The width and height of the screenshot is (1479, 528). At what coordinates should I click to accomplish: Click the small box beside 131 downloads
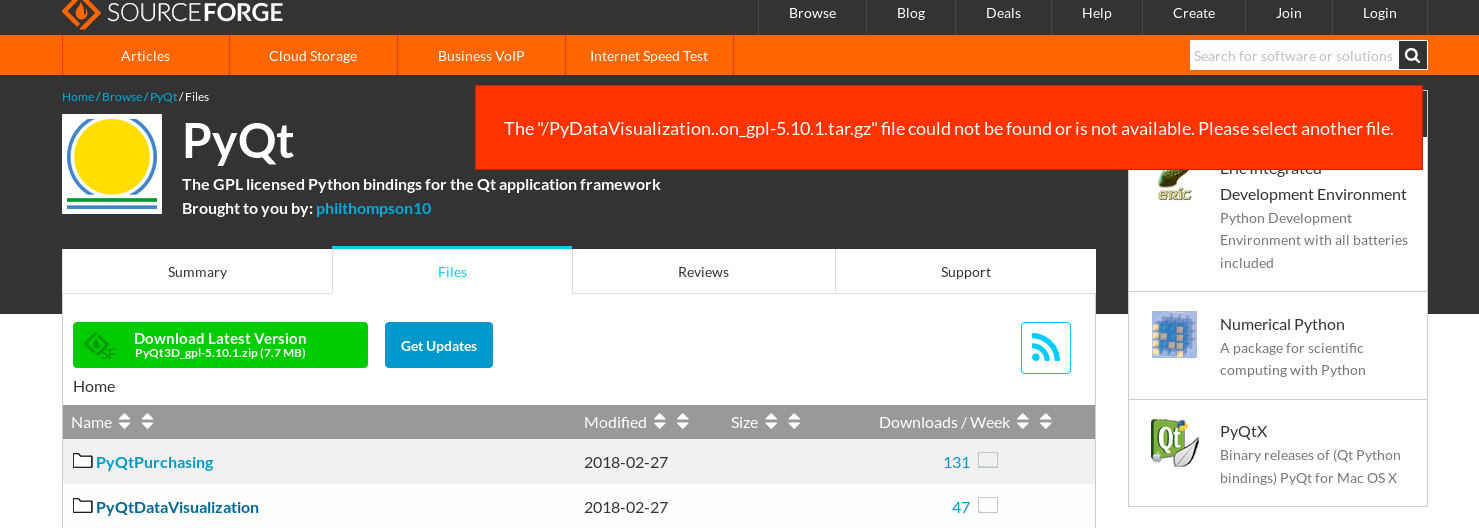(988, 461)
